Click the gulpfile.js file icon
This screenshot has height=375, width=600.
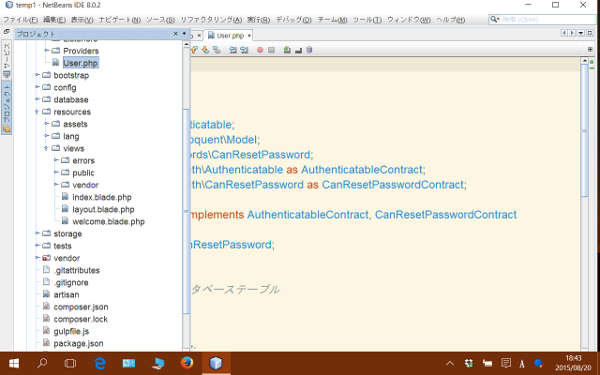tap(46, 331)
